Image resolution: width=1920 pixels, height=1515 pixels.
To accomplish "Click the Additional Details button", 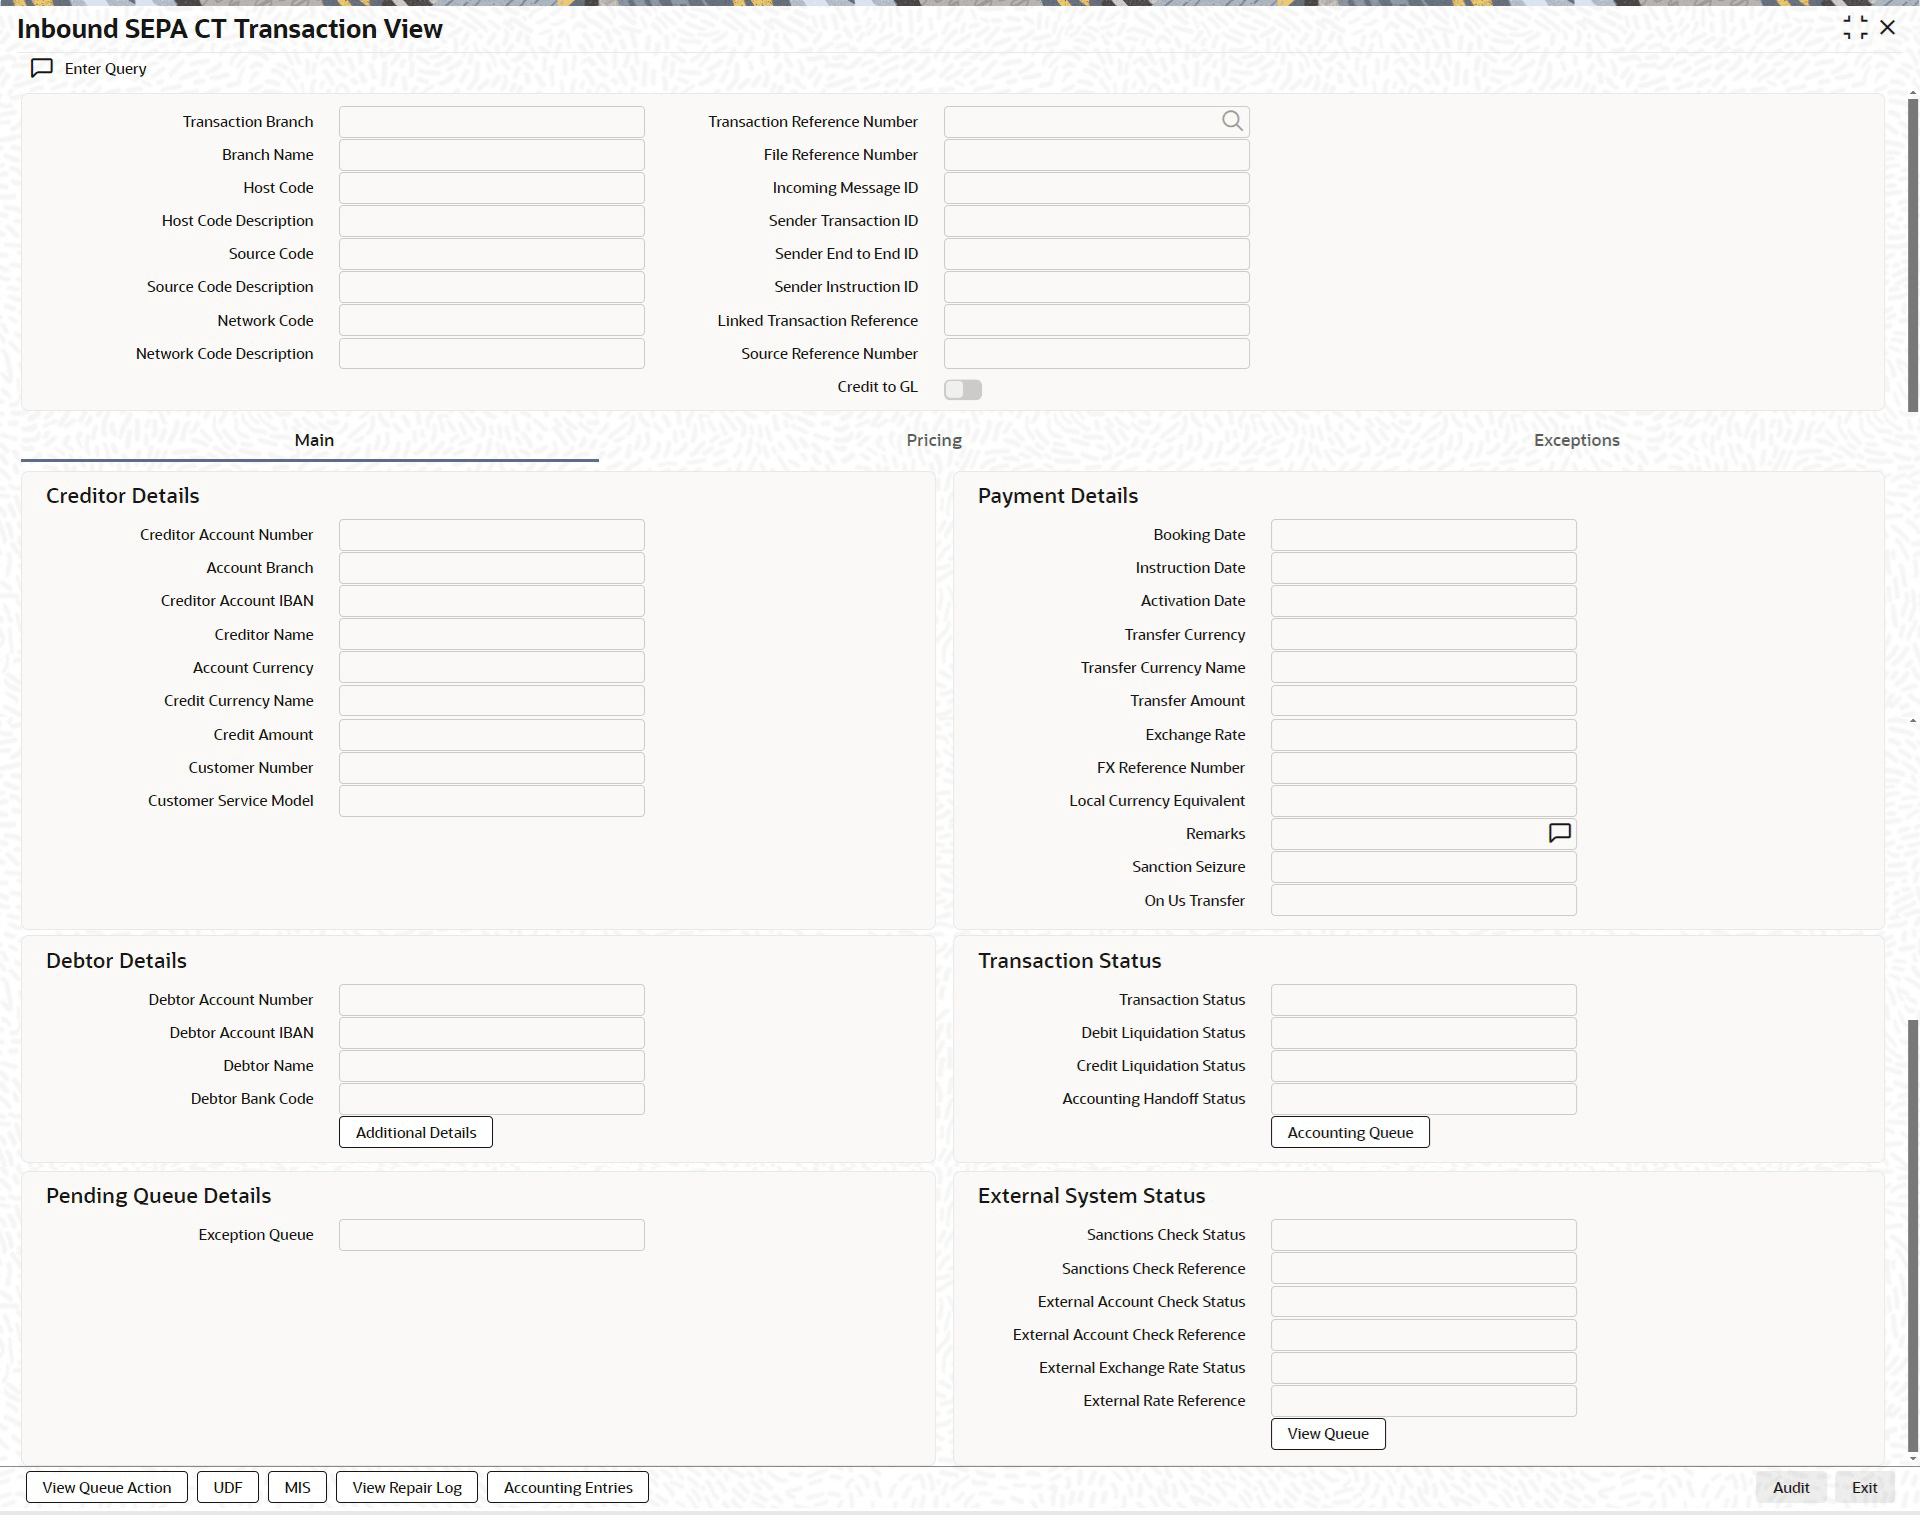I will tap(416, 1132).
